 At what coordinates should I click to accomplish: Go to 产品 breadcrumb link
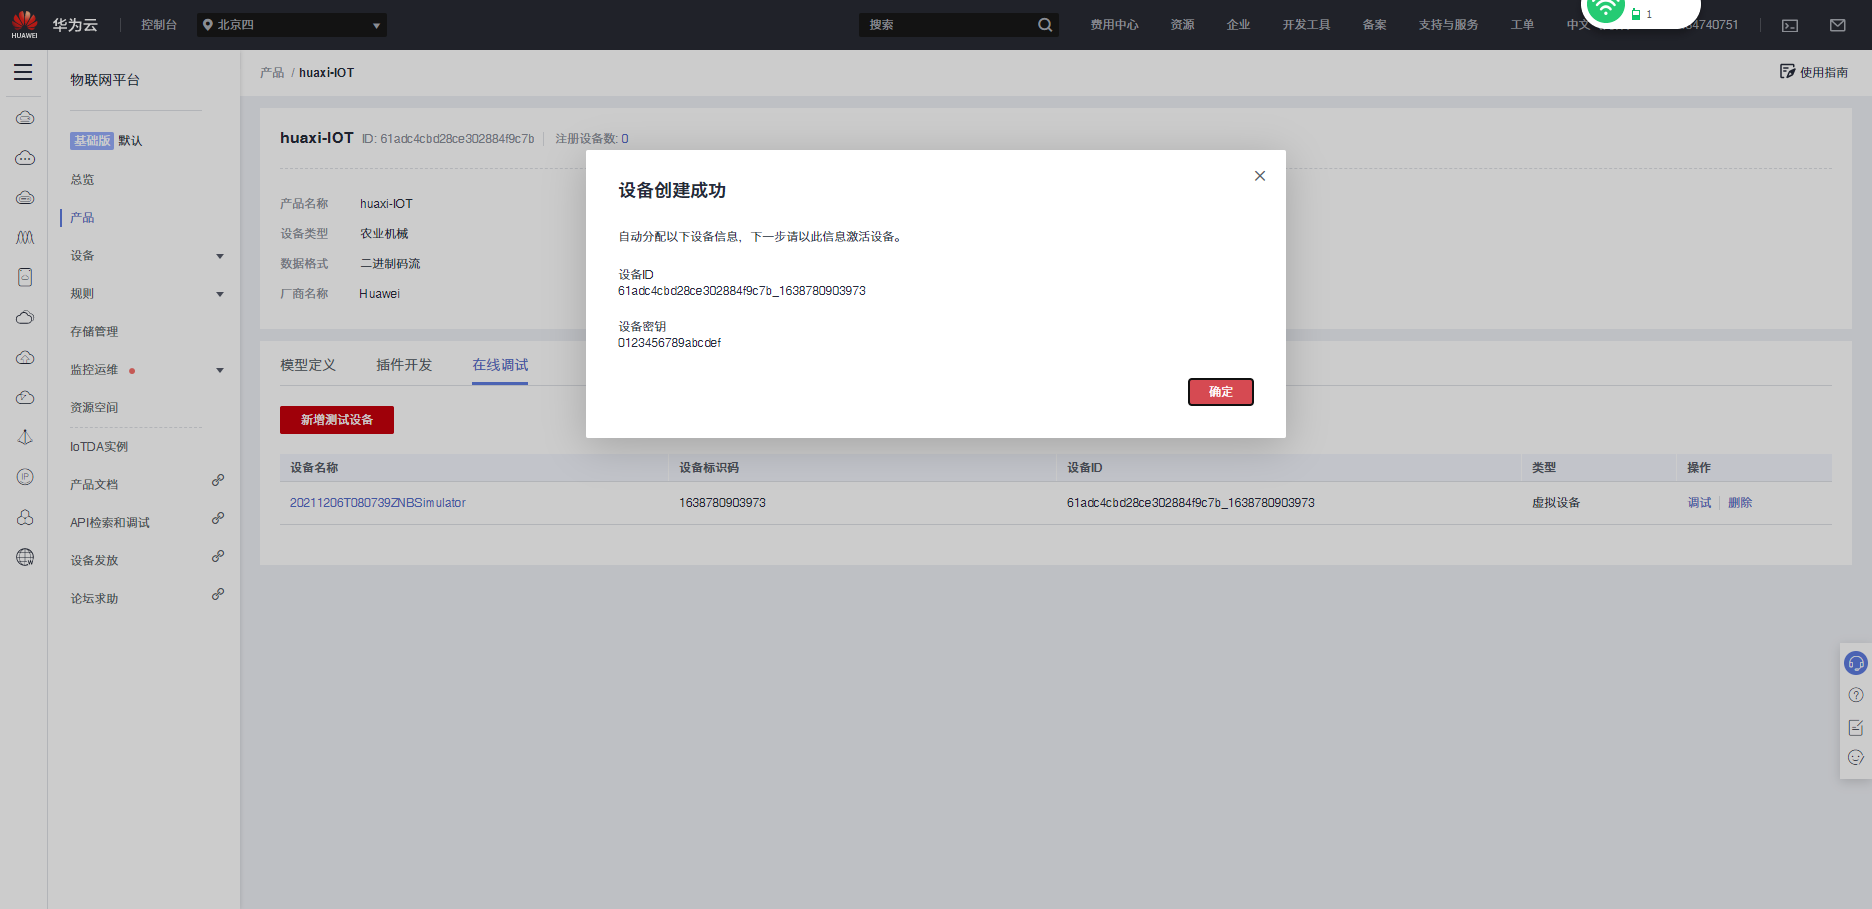tap(272, 73)
